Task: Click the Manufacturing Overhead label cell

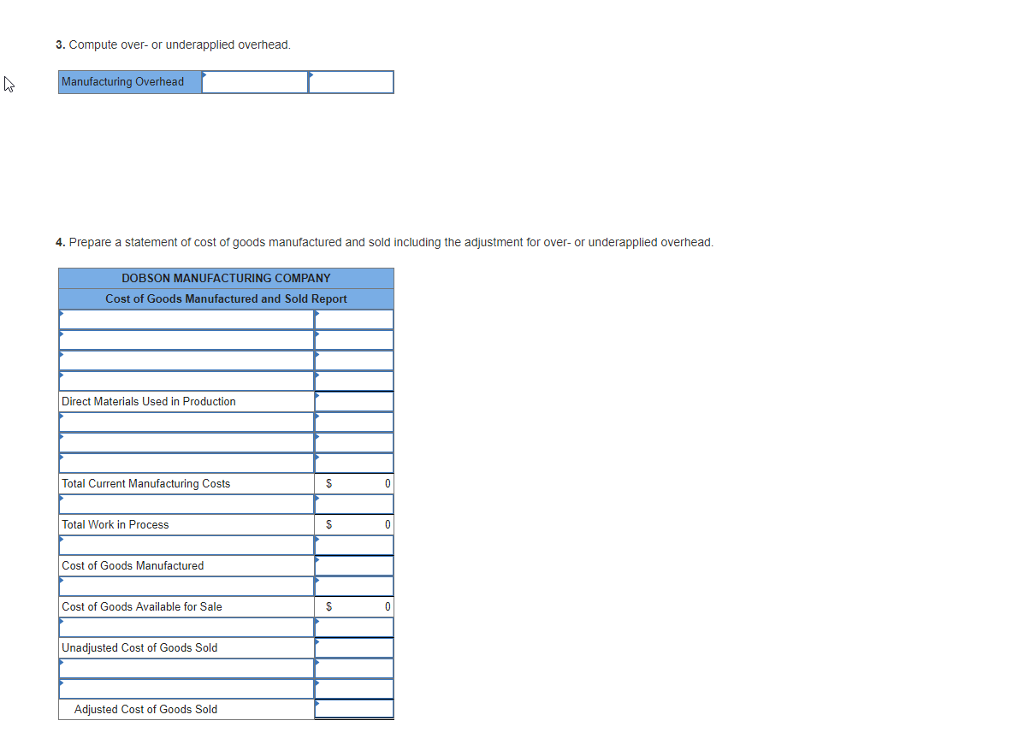Action: [130, 82]
